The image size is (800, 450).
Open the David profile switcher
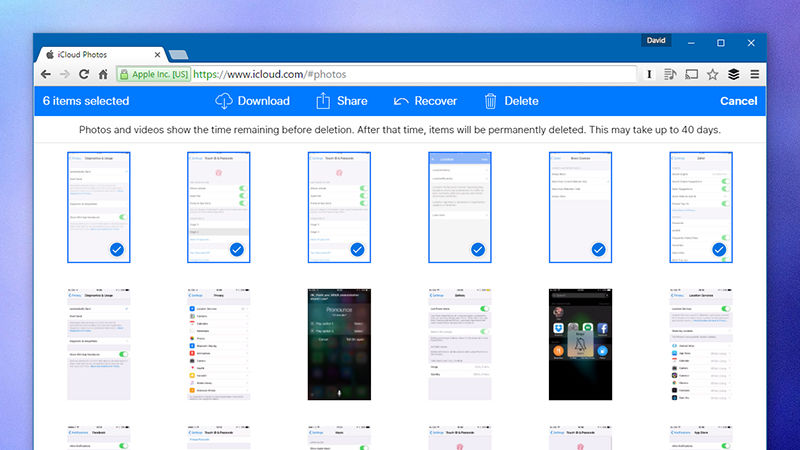pos(657,42)
